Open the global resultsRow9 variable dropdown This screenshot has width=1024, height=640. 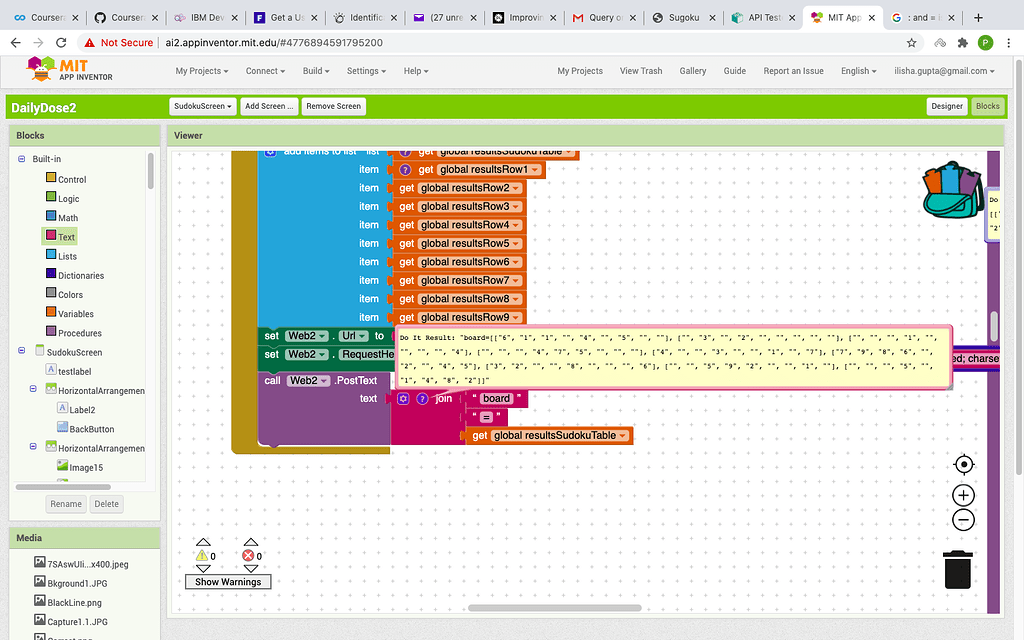click(x=515, y=317)
